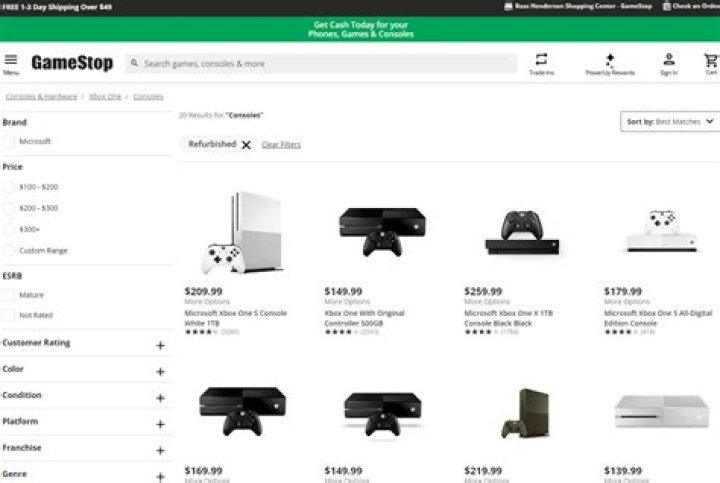Viewport: 720px width, 483px height.
Task: Click Get Cash Today green banner
Action: 360,29
